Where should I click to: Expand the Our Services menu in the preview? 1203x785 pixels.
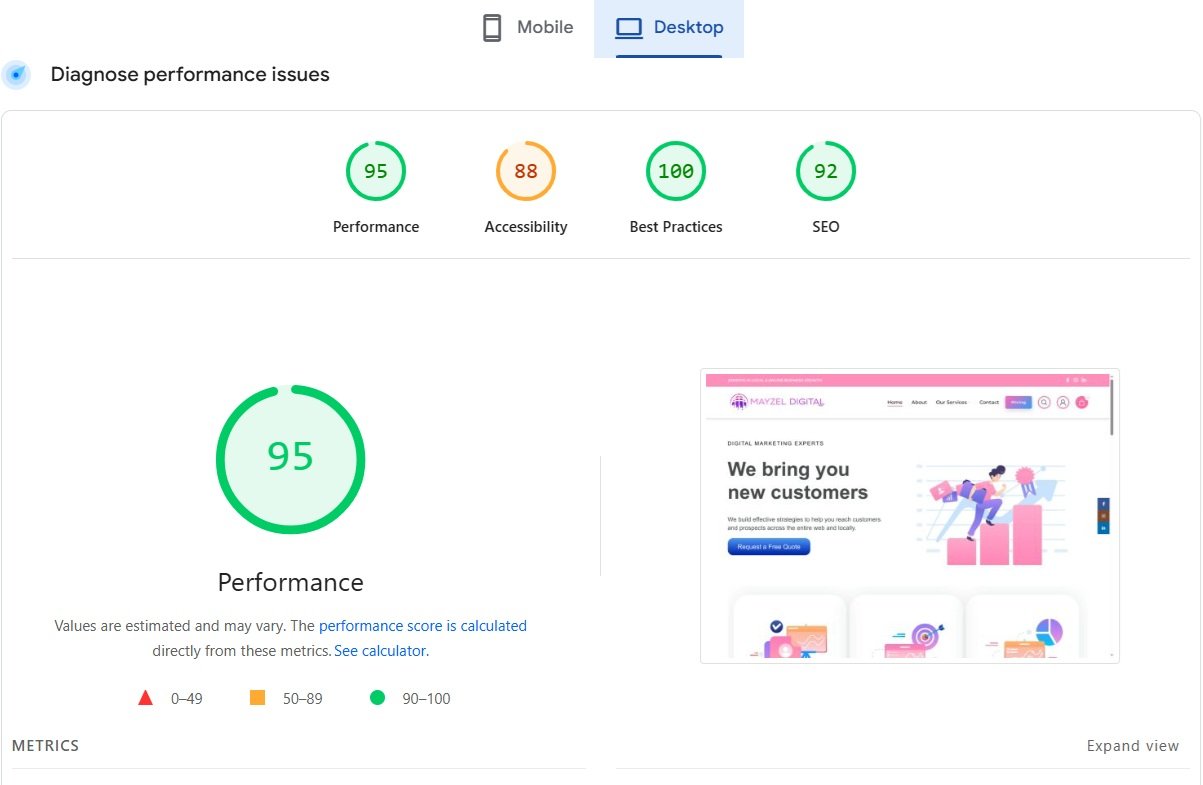(951, 402)
